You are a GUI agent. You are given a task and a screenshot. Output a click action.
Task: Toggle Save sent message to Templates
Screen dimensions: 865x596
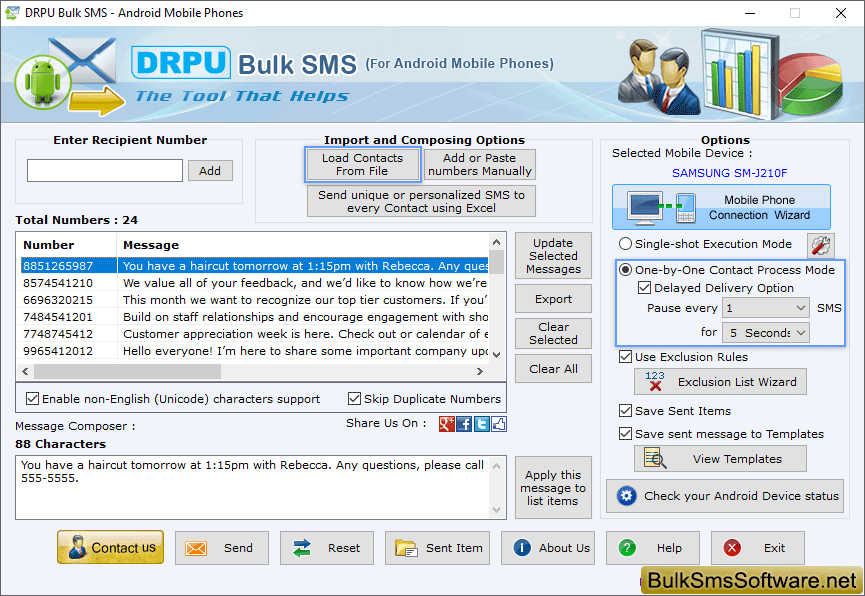625,434
